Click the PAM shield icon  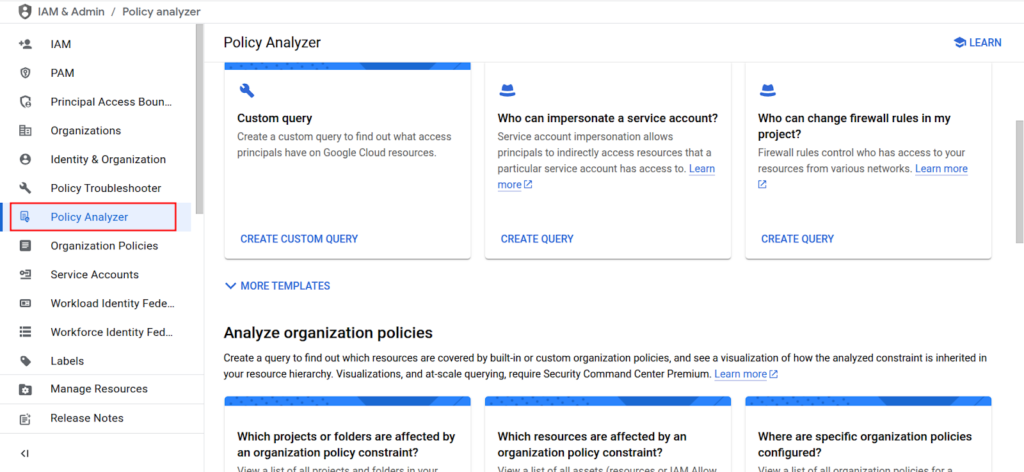(x=25, y=73)
